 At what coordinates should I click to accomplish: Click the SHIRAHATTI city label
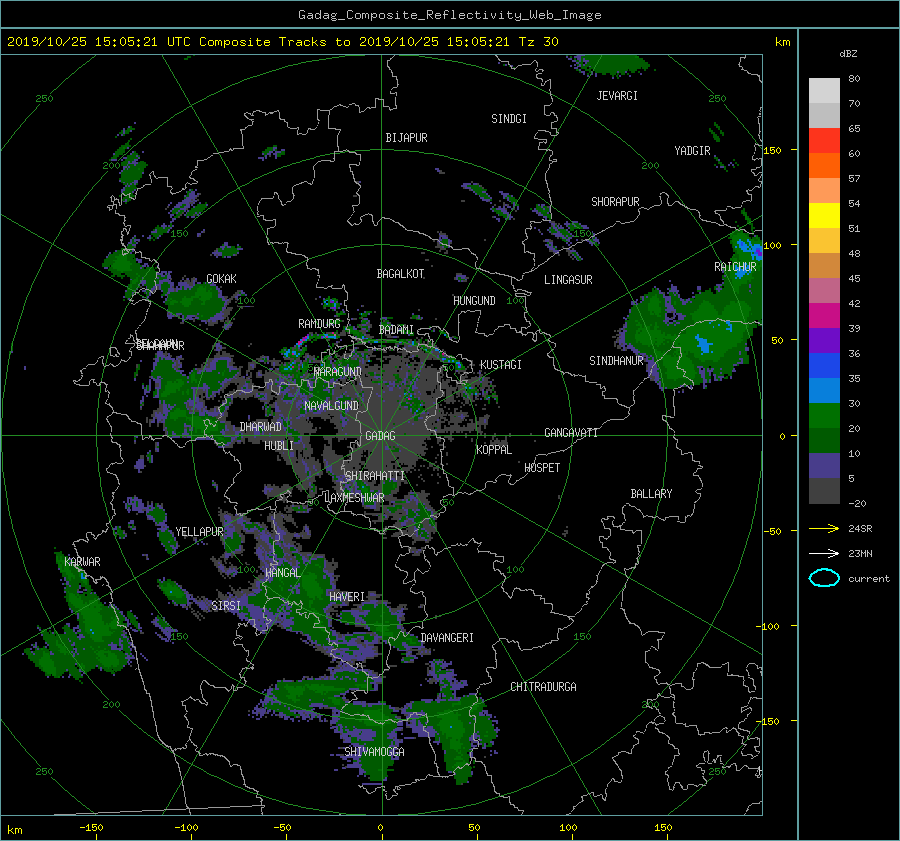point(375,476)
